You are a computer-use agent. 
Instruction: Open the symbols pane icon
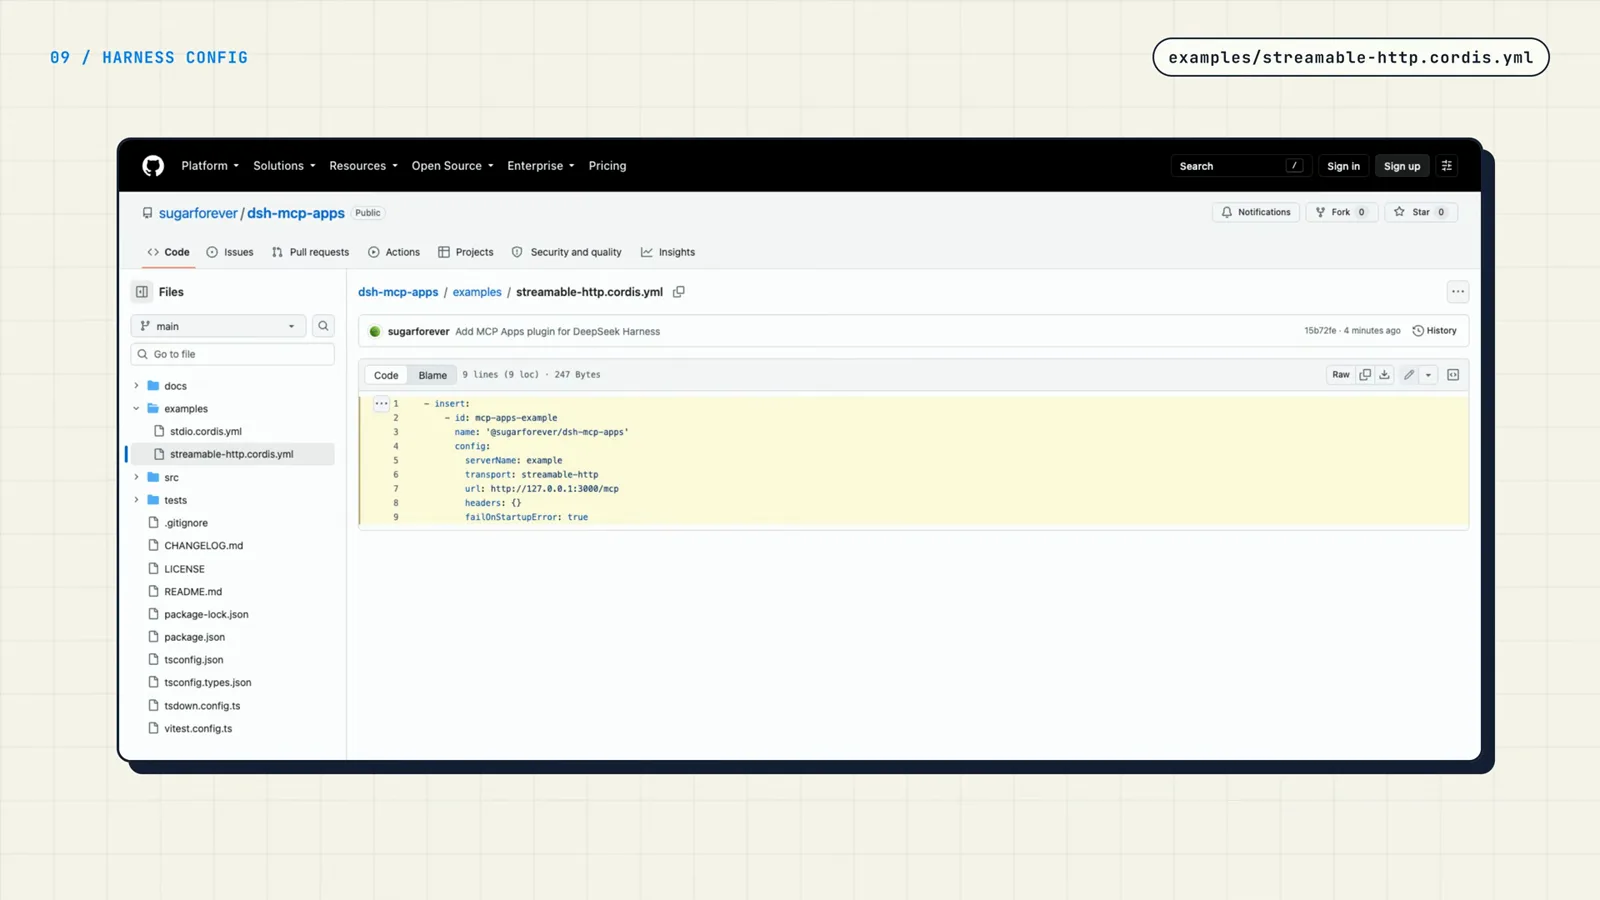point(1453,375)
